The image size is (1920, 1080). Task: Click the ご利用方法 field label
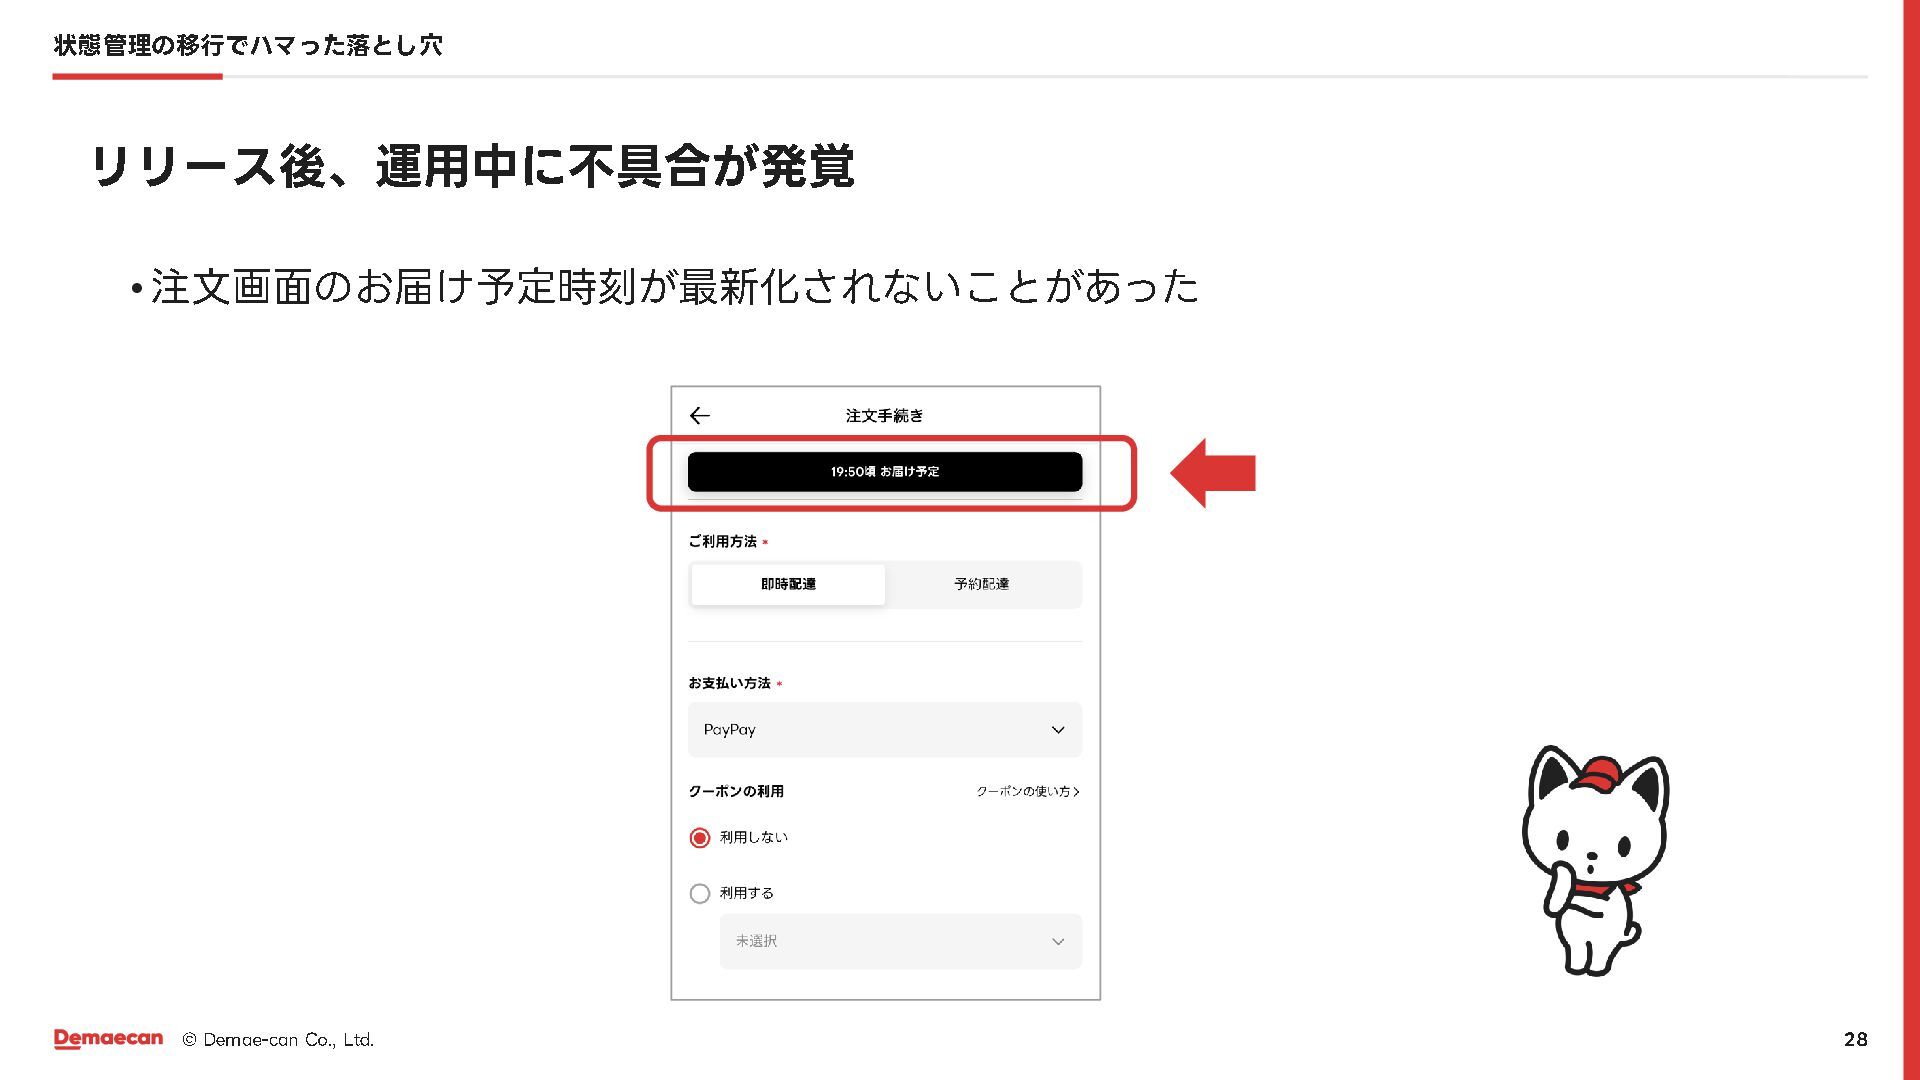[722, 542]
